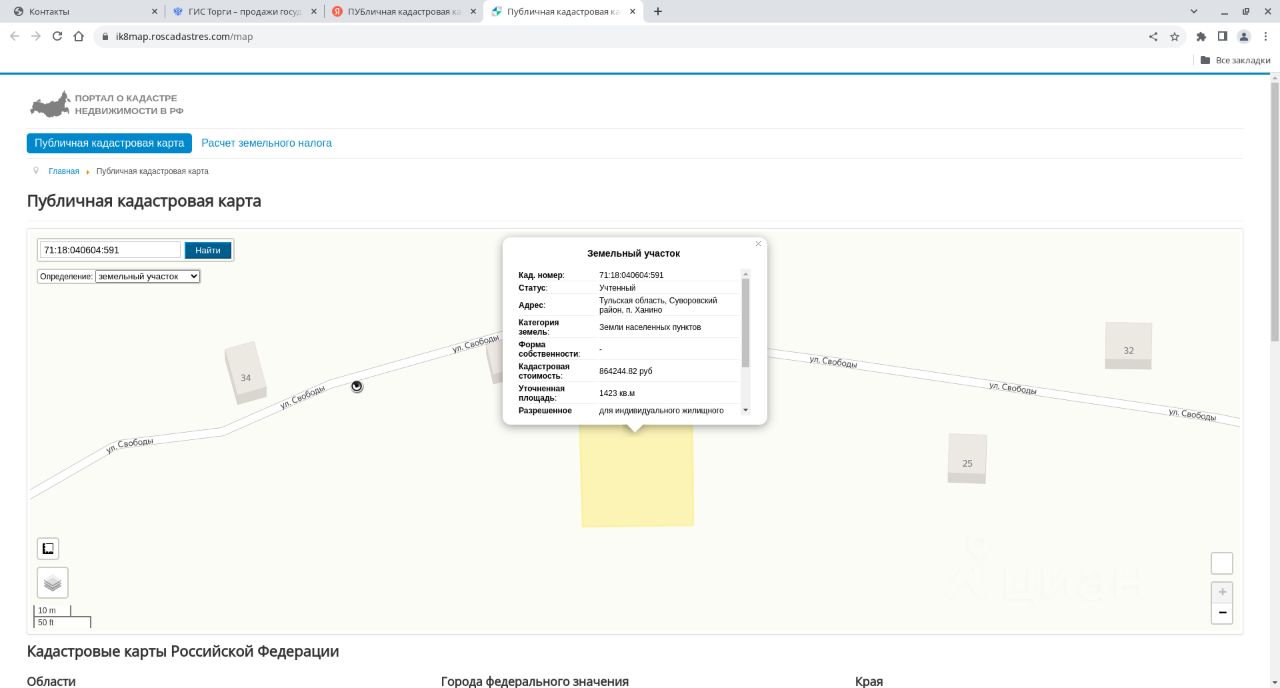Bookmark this page with star icon
Screen dimensions: 1280x688
pos(1175,37)
